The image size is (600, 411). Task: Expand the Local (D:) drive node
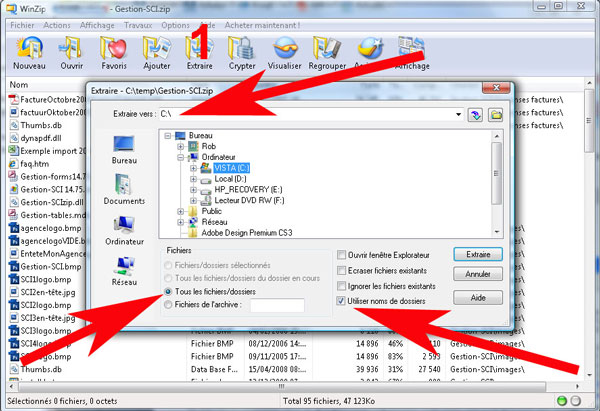pyautogui.click(x=193, y=179)
